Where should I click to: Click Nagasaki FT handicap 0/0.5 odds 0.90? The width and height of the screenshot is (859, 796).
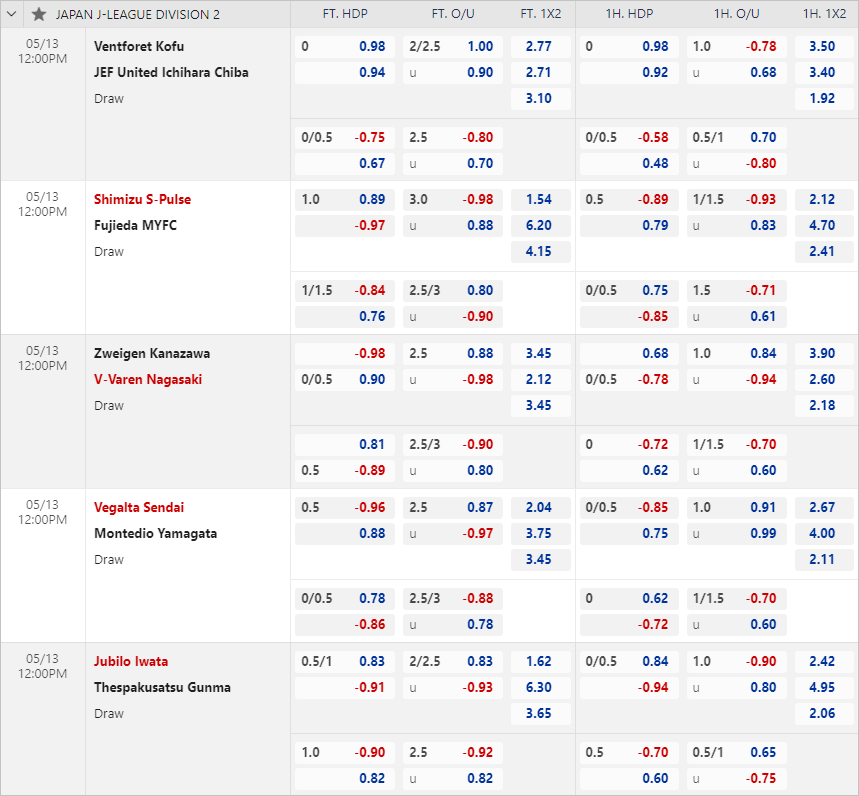(x=345, y=379)
